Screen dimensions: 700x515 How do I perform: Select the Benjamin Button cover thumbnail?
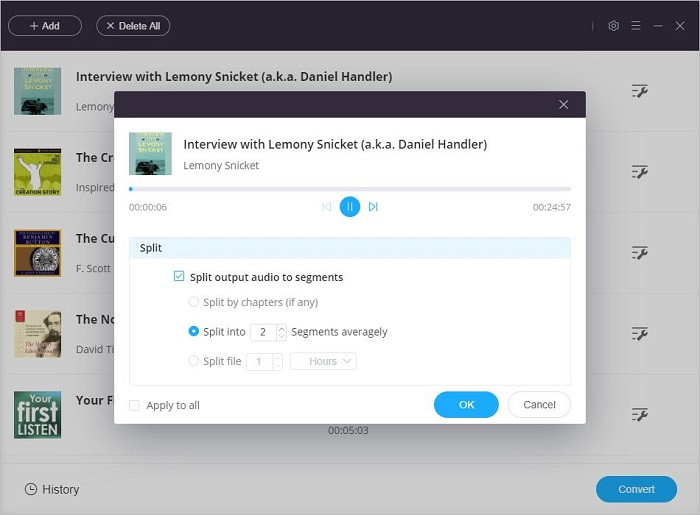(x=38, y=253)
